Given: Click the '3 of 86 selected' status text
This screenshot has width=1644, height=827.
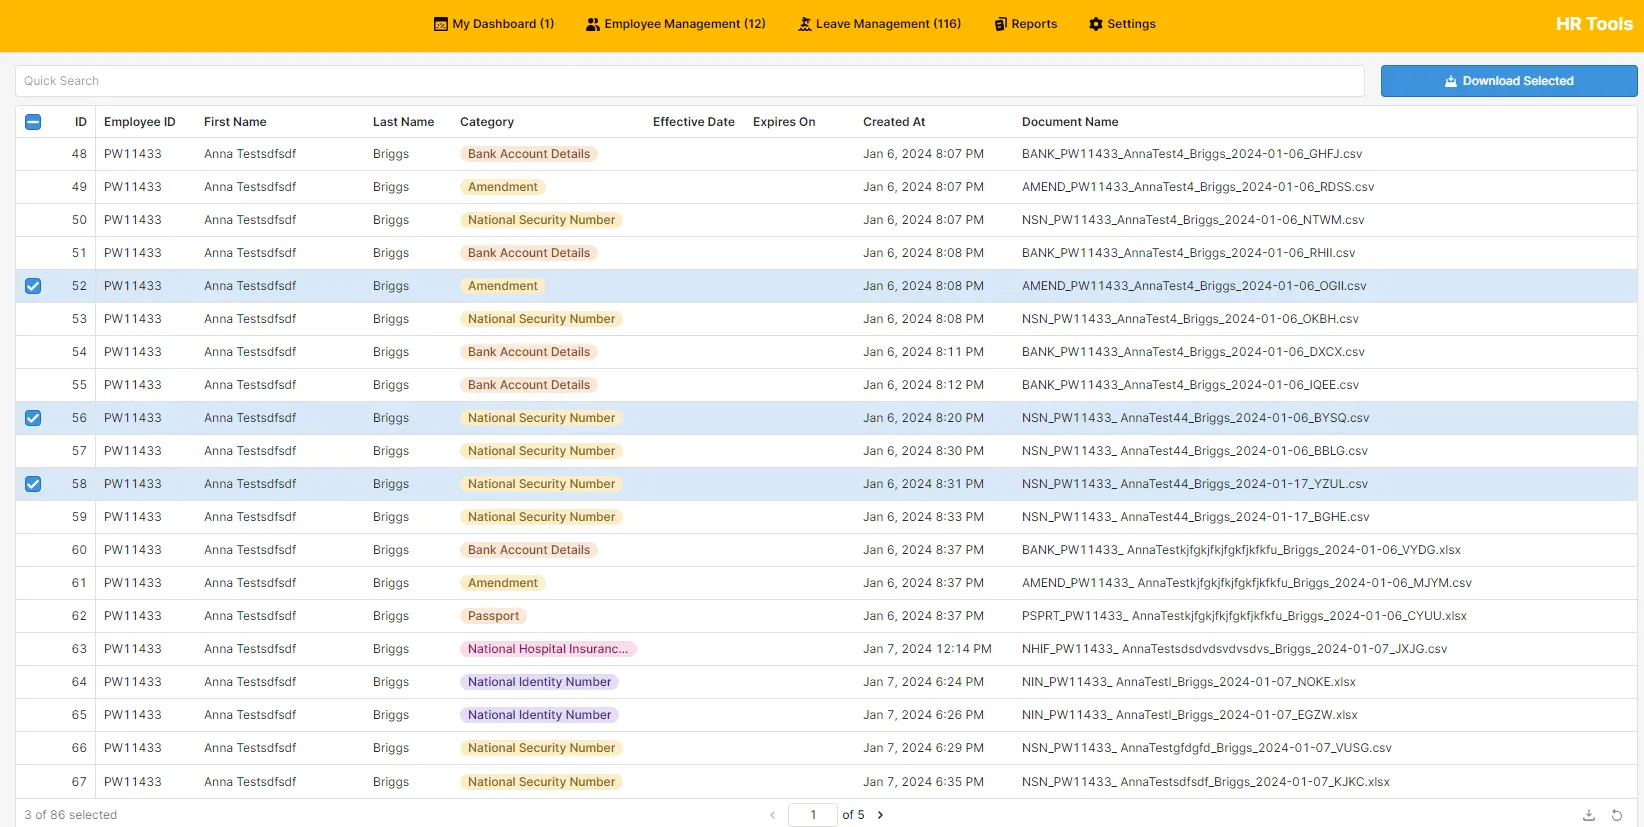Looking at the screenshot, I should click(71, 815).
